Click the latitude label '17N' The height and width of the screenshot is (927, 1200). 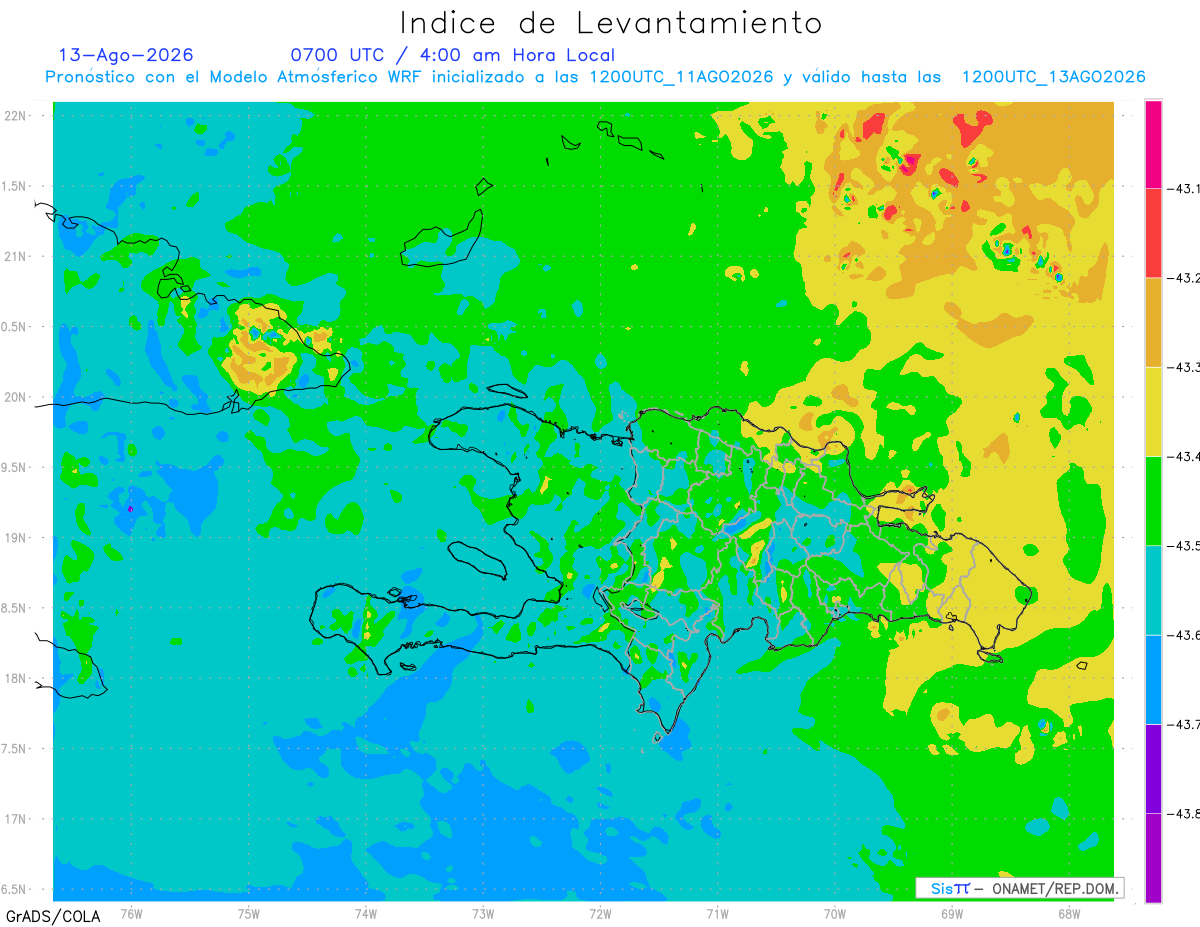[17, 819]
